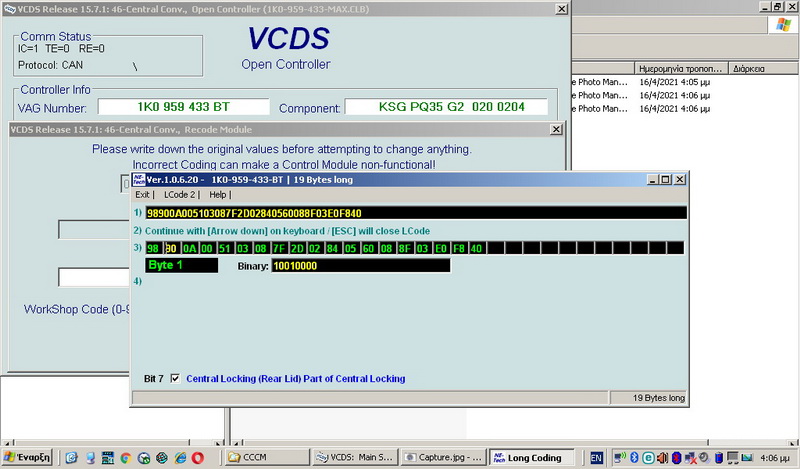The image size is (800, 469).
Task: Open the Bluetooth tray icon
Action: pos(634,458)
